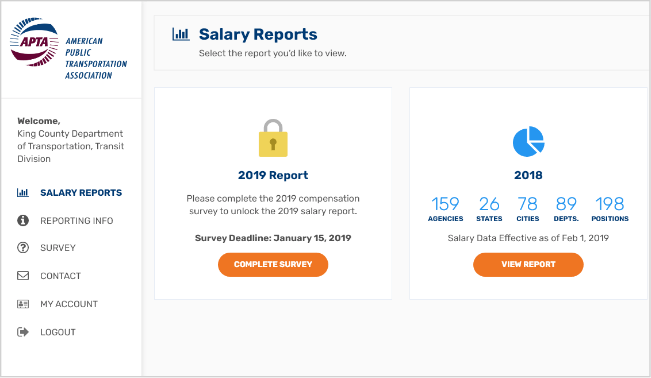Open the Reporting Info menu item

tap(77, 221)
